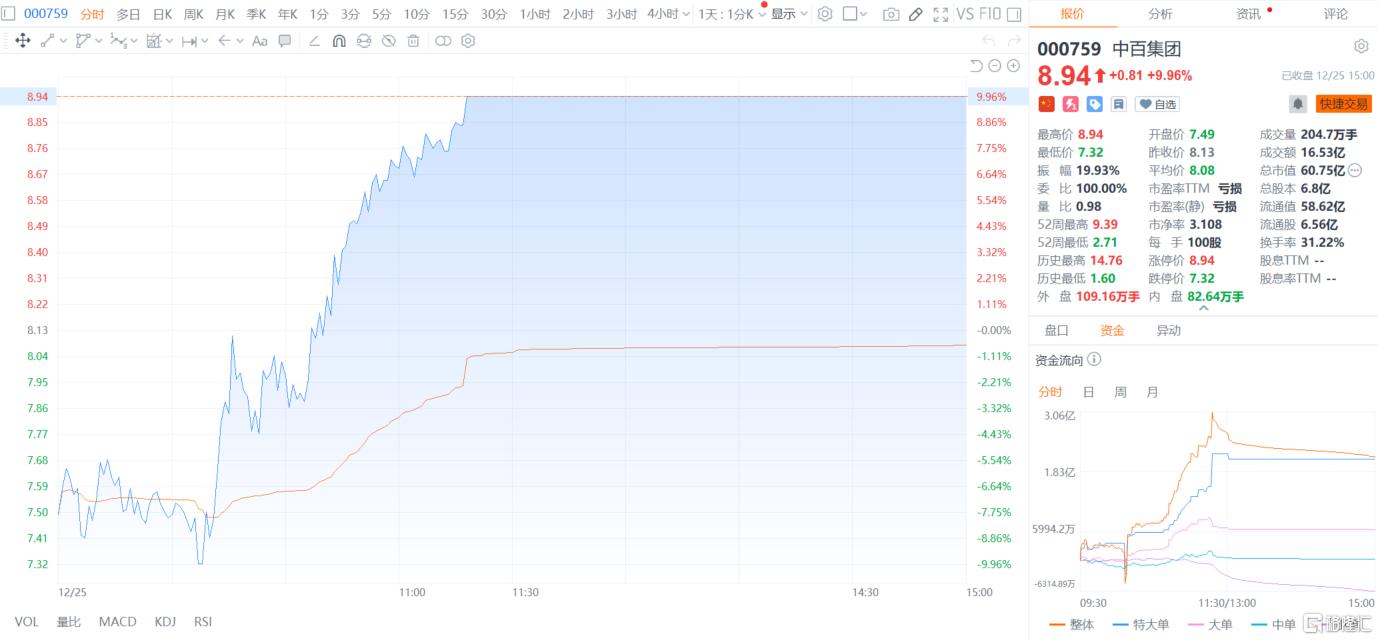The width and height of the screenshot is (1378, 640).
Task: Select the 15分 interval
Action: (x=455, y=14)
